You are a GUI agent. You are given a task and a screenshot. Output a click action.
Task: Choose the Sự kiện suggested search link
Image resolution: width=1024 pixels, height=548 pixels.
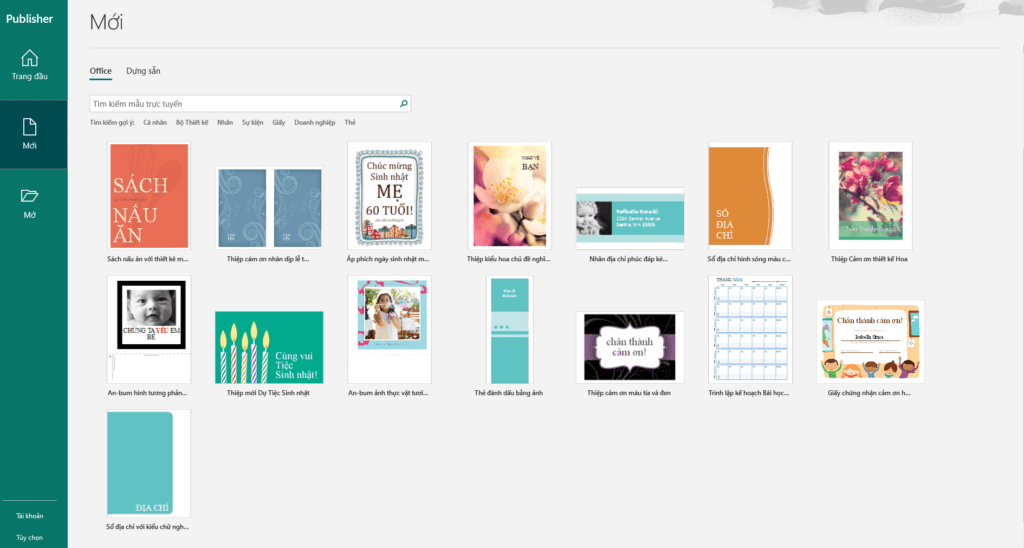coord(252,122)
